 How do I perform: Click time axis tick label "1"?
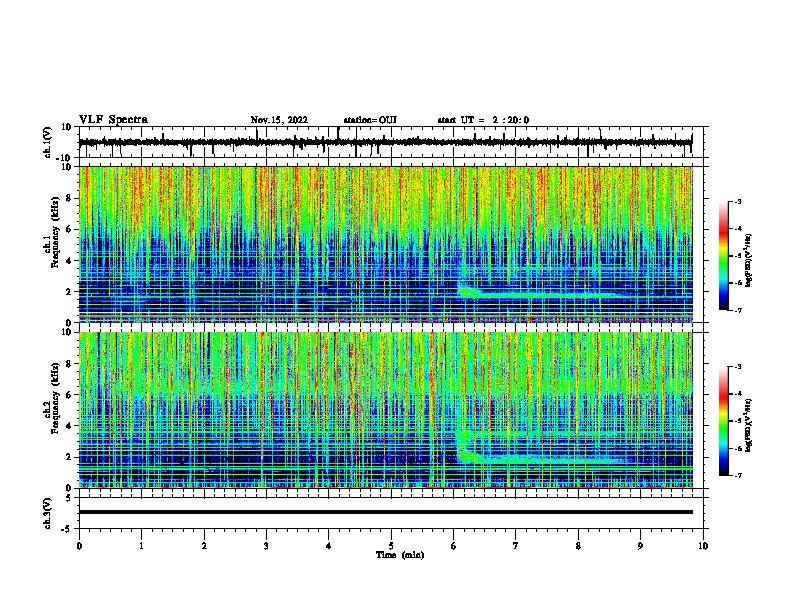[141, 546]
